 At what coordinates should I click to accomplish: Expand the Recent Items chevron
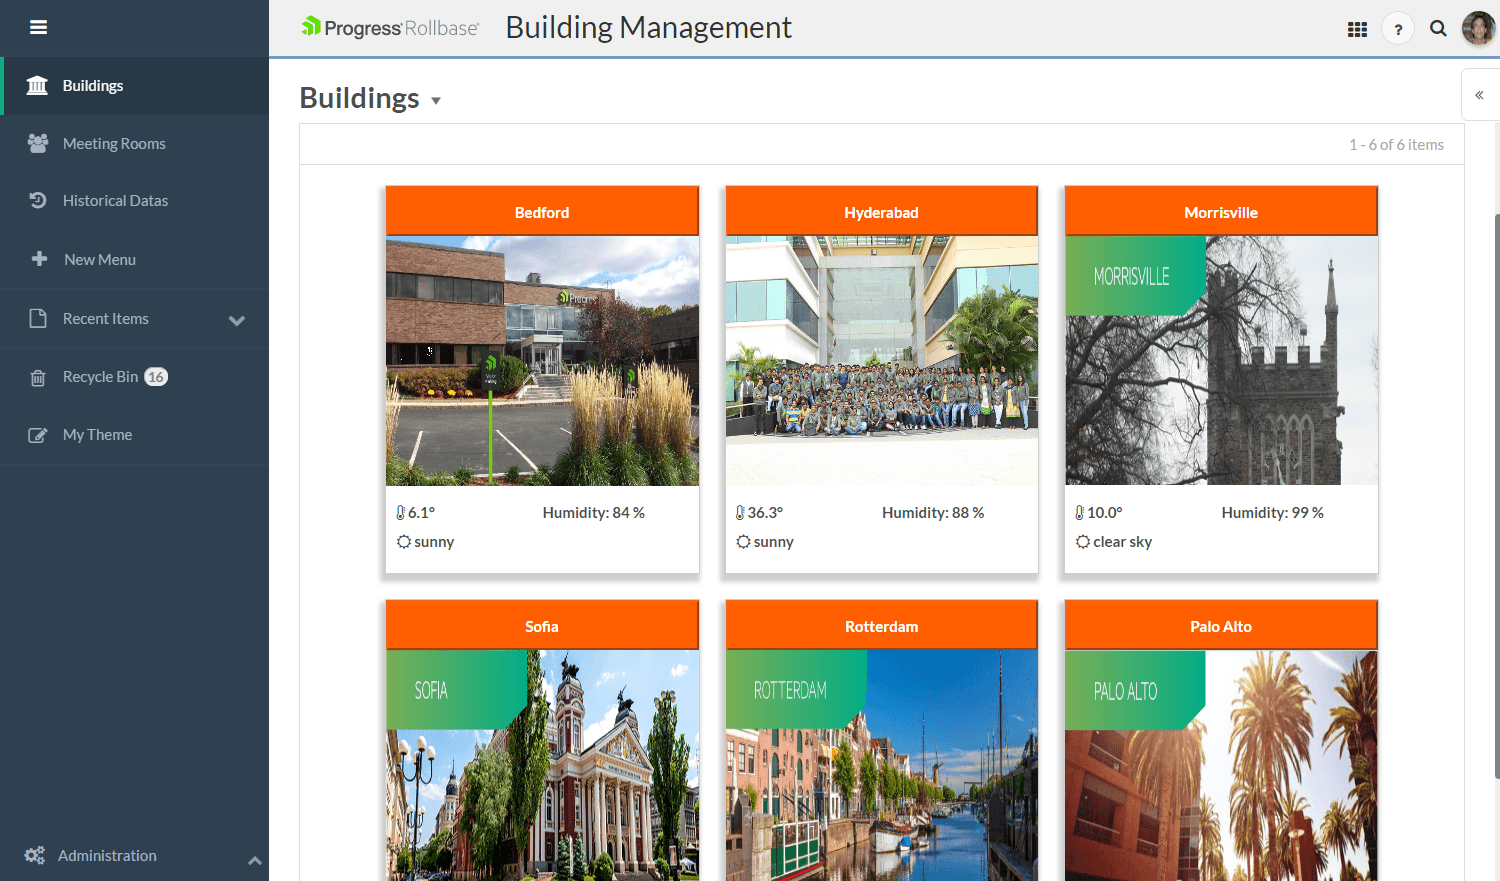coord(237,320)
